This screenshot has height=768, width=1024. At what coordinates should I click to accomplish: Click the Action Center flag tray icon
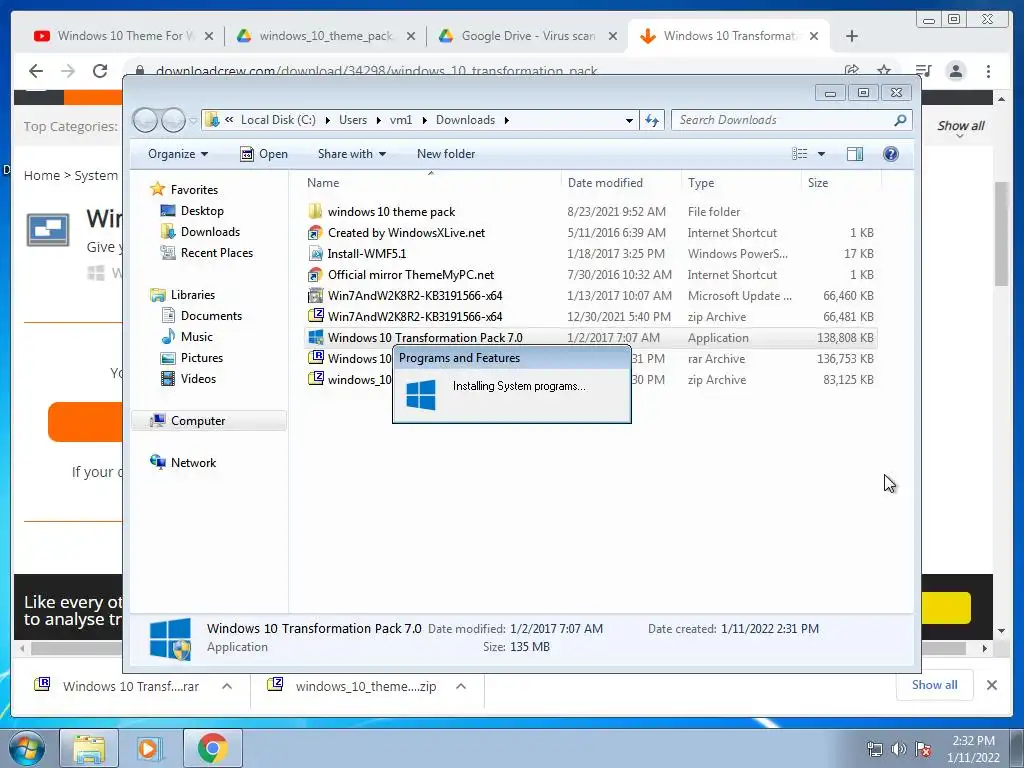point(923,749)
